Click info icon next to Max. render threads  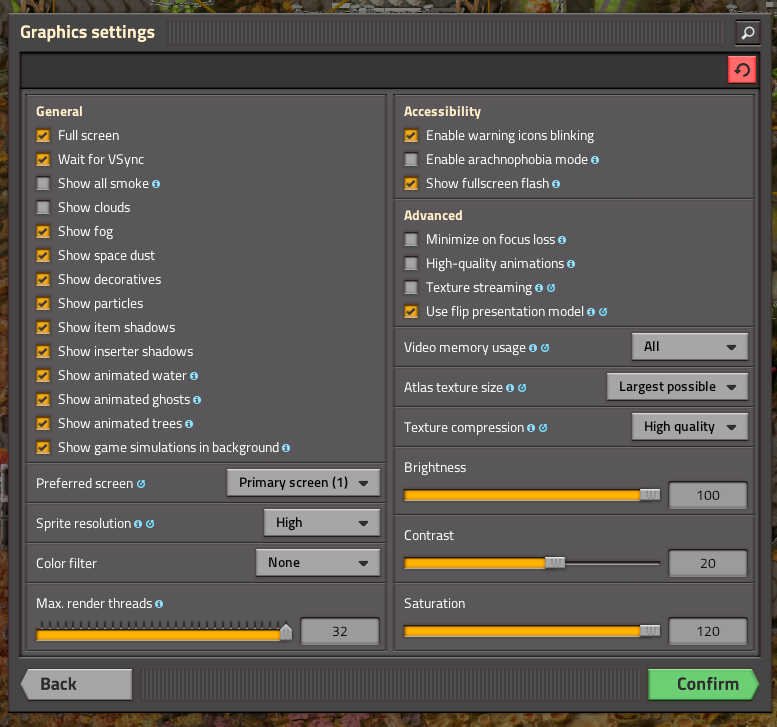160,604
